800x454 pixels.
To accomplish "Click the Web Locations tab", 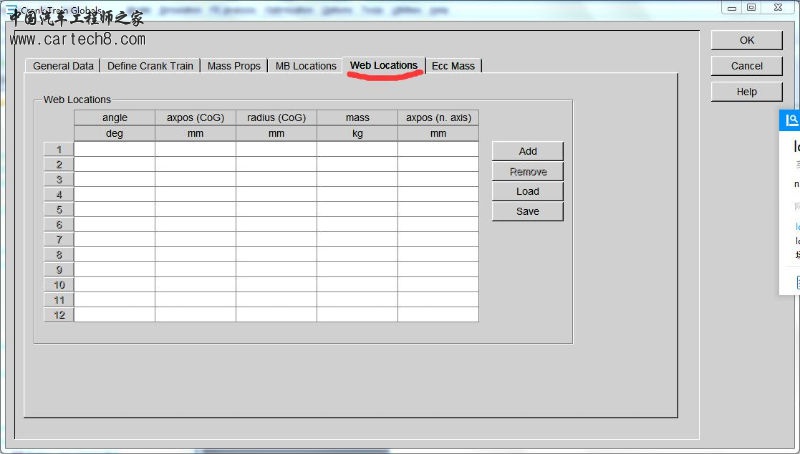I will (x=383, y=66).
